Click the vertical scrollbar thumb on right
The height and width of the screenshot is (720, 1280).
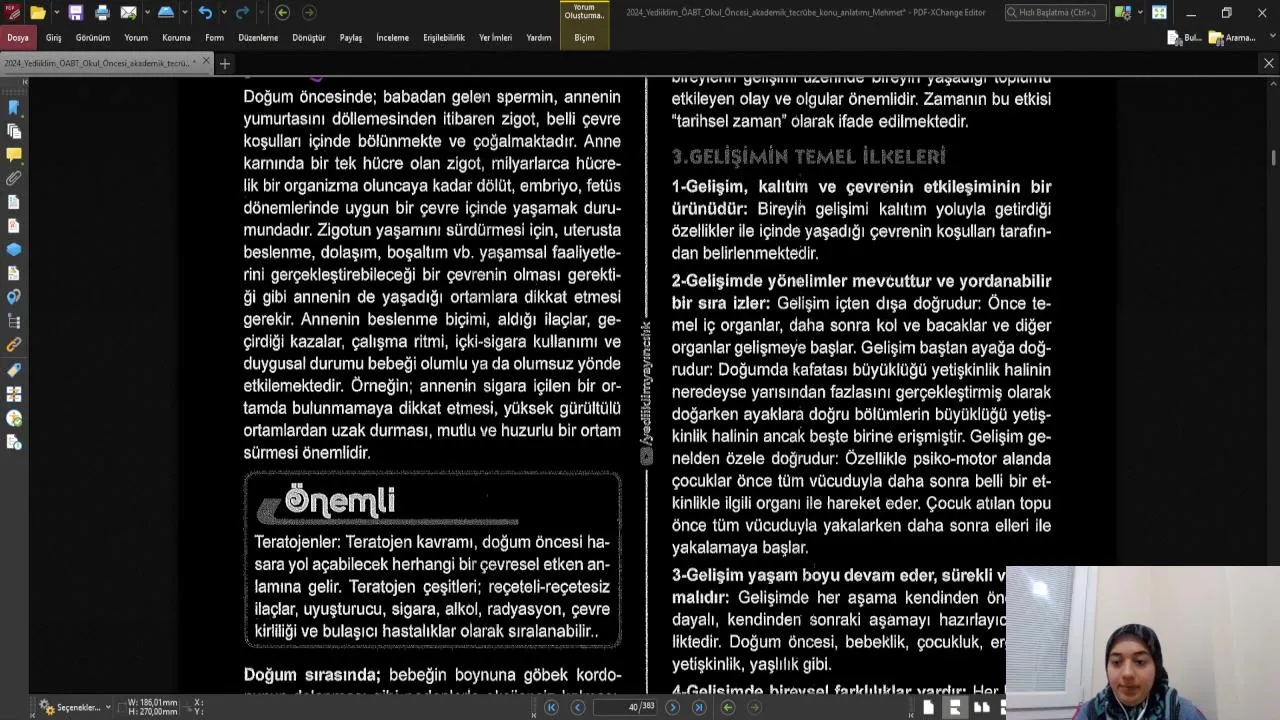1273,158
